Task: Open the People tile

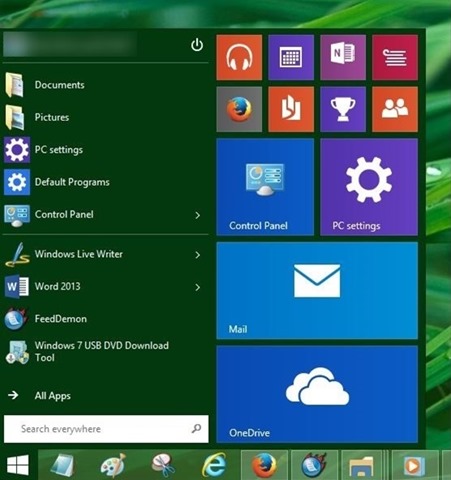Action: click(395, 109)
